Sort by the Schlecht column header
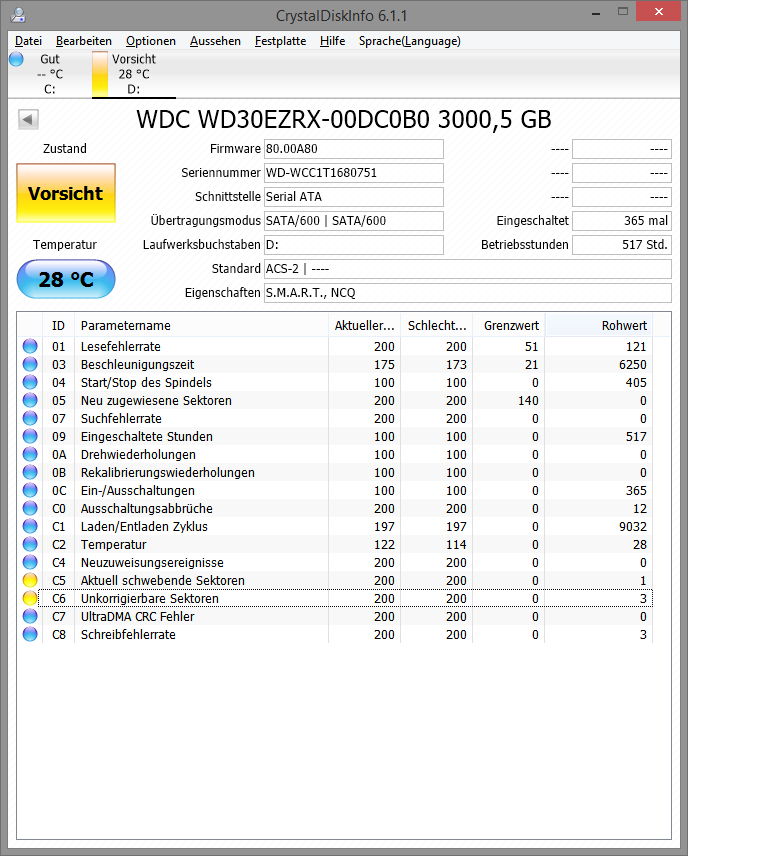The width and height of the screenshot is (758, 856). (x=436, y=325)
